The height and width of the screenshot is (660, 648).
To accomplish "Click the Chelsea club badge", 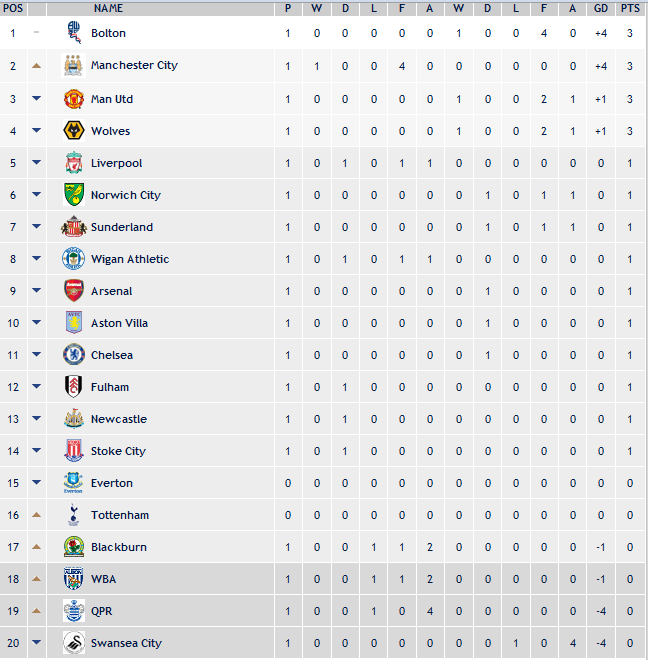I will point(73,355).
